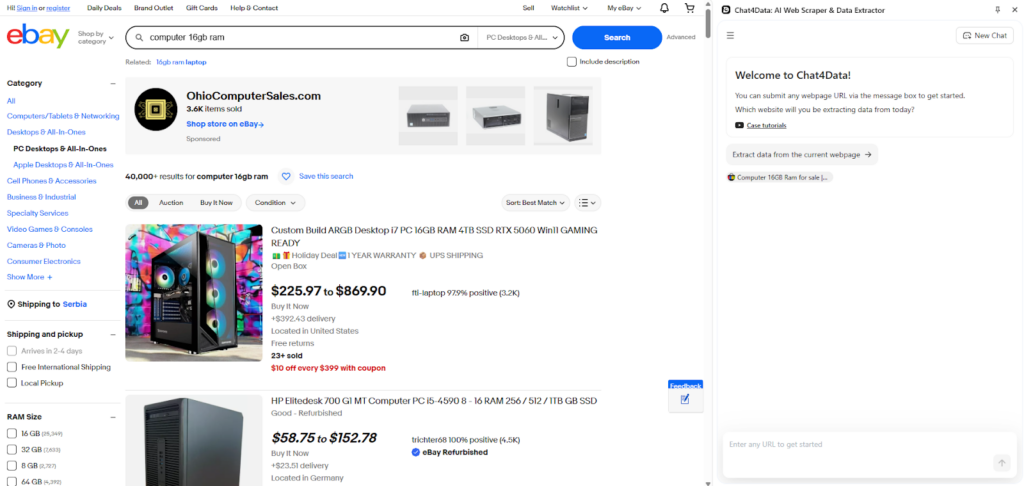Screen dimensions: 1024x486
Task: Collapse the Shipping and pickup section
Action: [x=113, y=334]
